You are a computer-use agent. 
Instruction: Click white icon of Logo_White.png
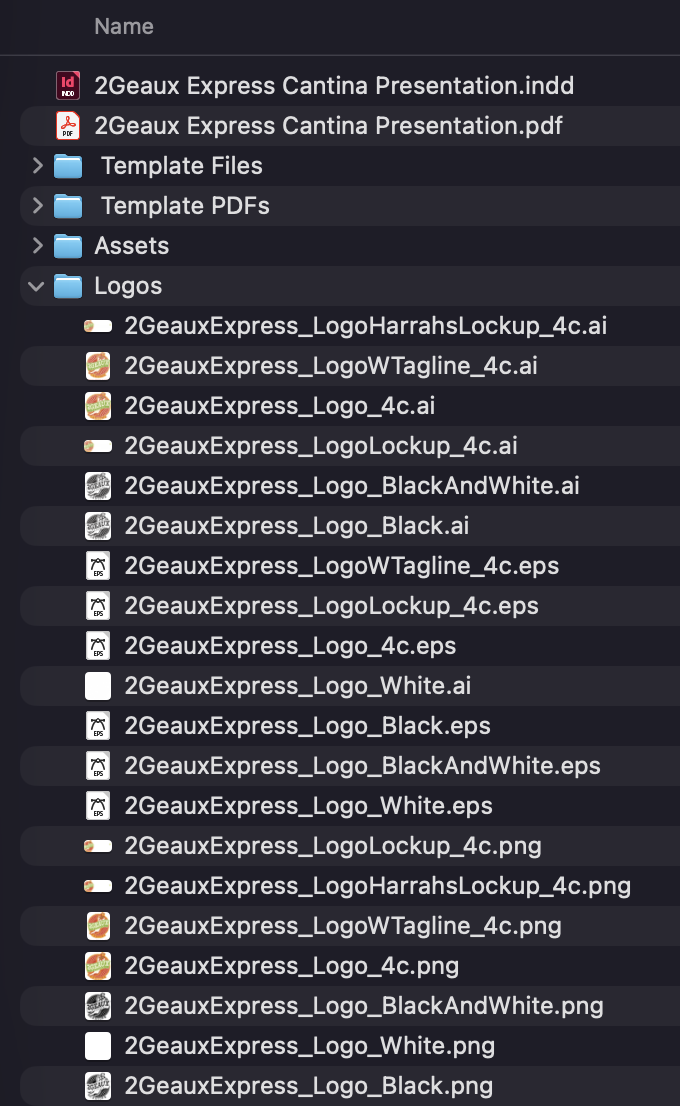point(98,1046)
